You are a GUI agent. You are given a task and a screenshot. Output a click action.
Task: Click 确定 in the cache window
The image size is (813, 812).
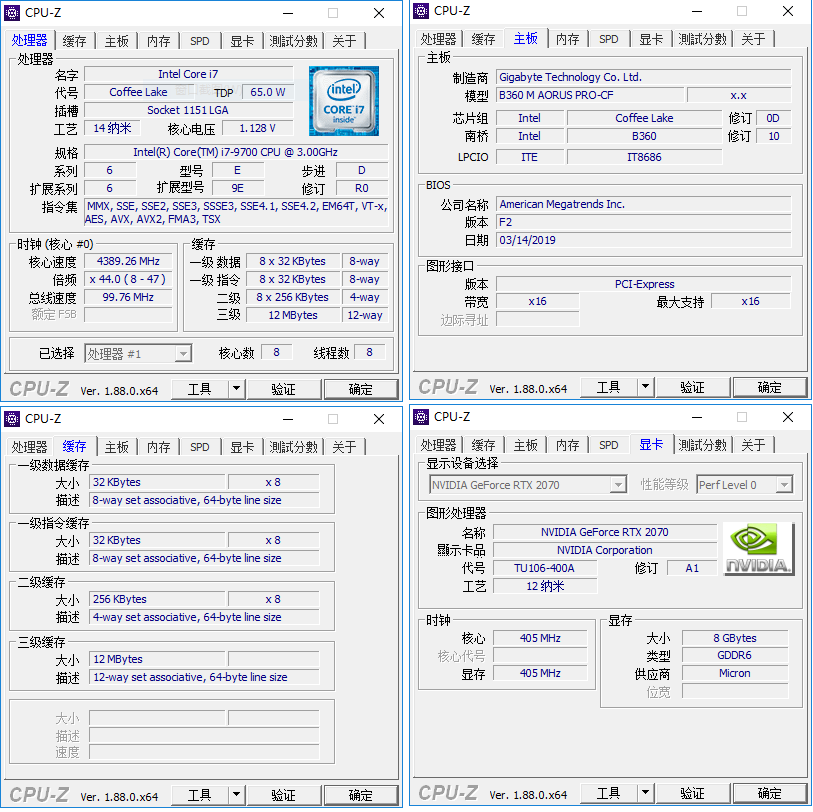(361, 795)
